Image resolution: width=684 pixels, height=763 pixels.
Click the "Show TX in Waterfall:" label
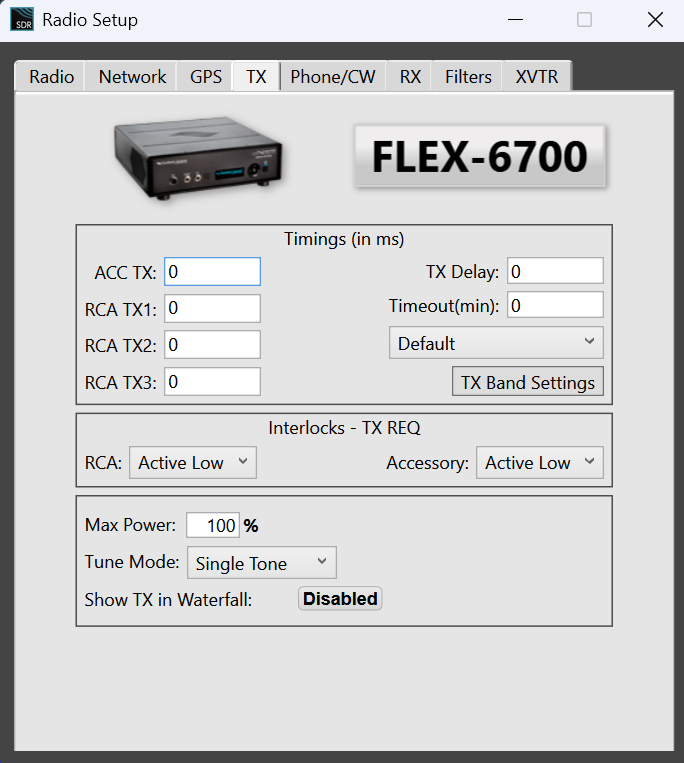pos(168,600)
